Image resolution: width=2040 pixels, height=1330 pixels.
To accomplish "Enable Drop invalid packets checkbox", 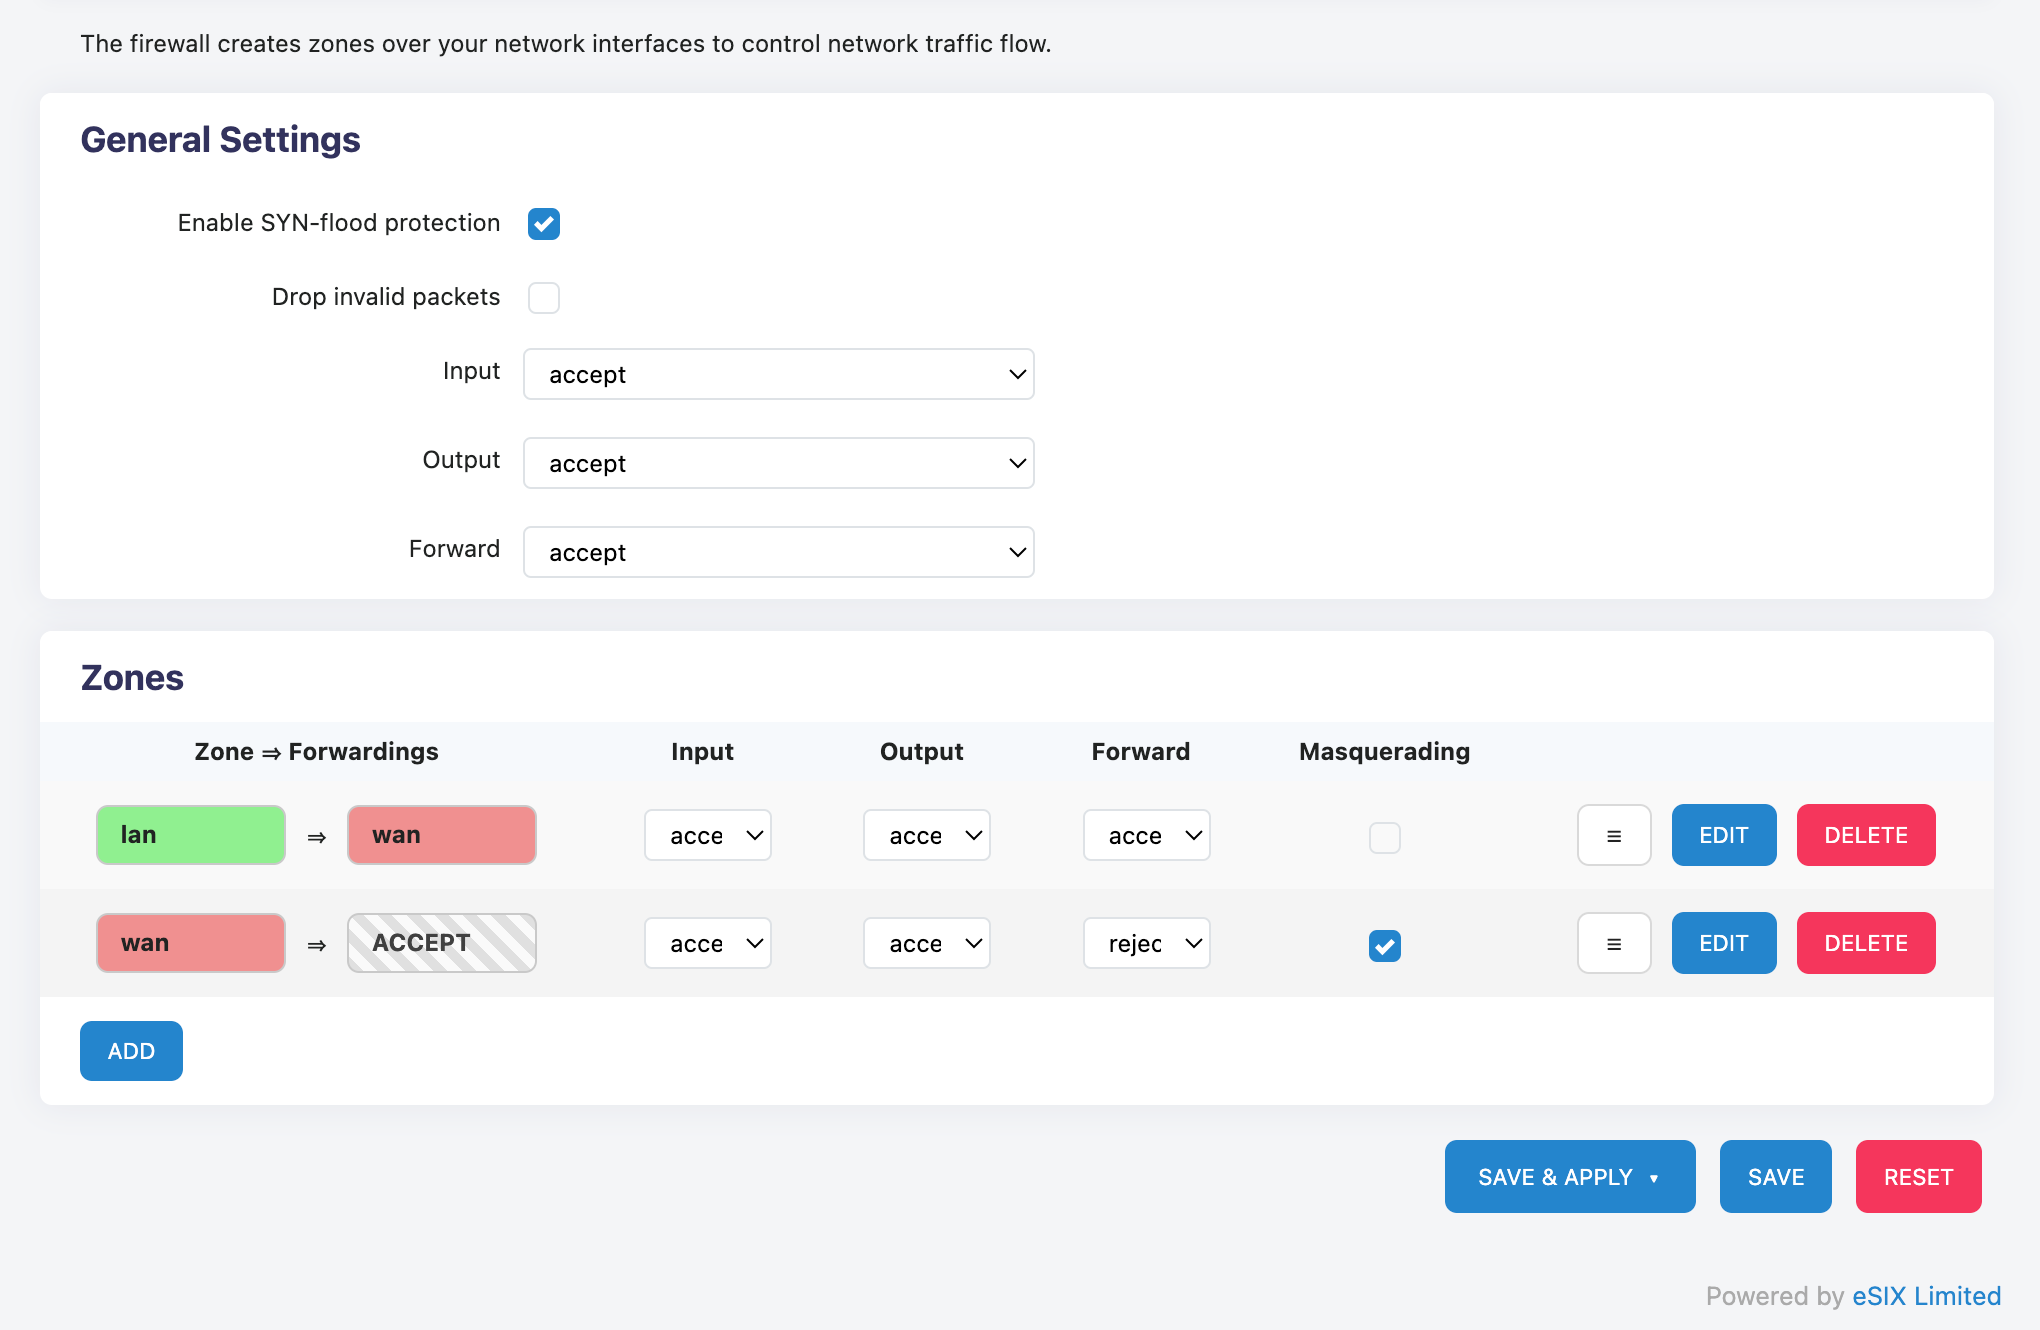I will (x=544, y=298).
